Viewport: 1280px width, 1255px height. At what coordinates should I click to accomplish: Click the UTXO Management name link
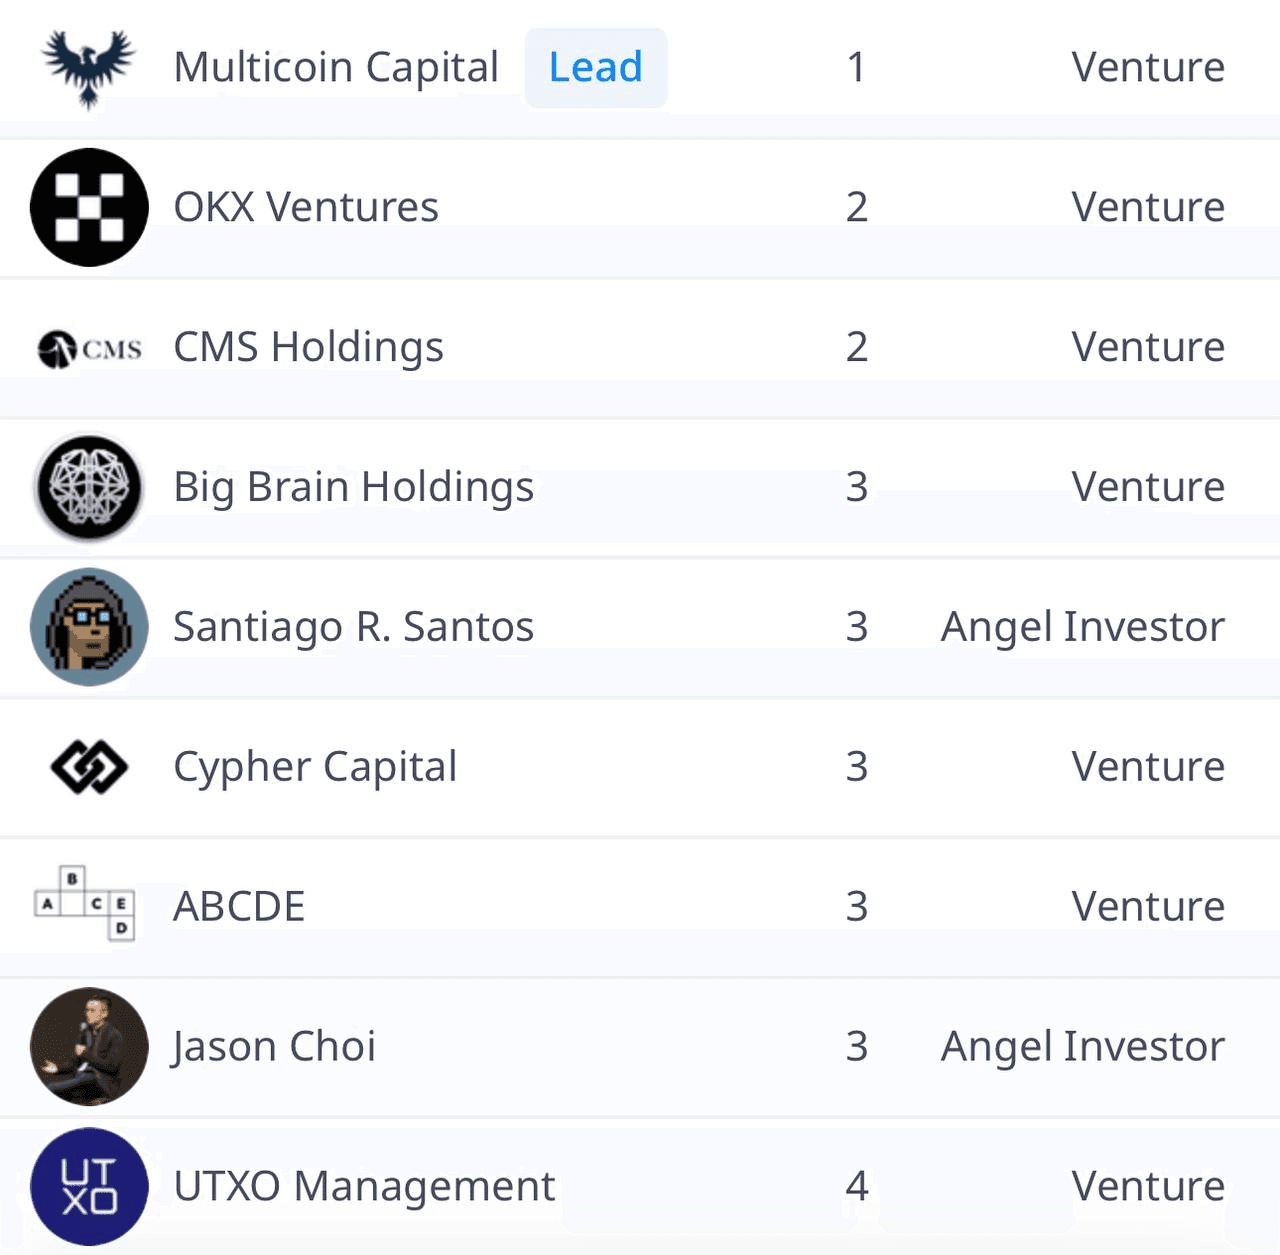pyautogui.click(x=364, y=1187)
